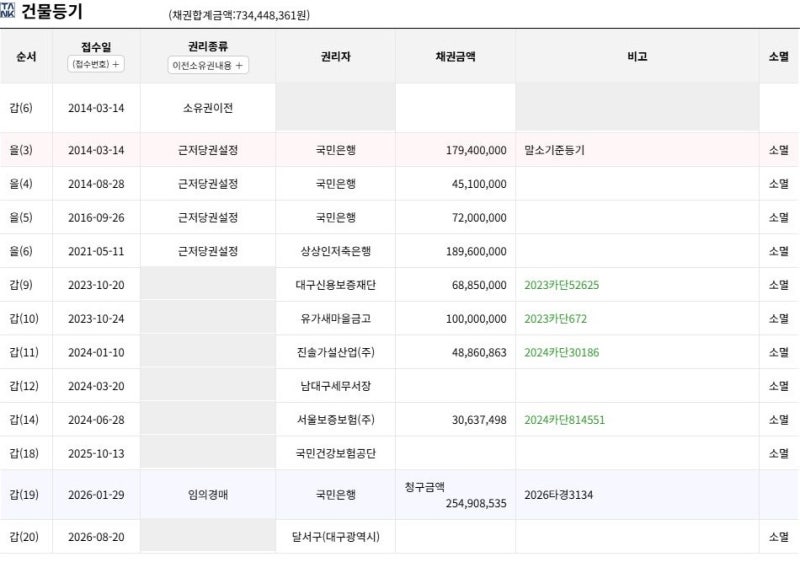800x573 pixels.
Task: Select the 소멸 column header
Action: [779, 56]
